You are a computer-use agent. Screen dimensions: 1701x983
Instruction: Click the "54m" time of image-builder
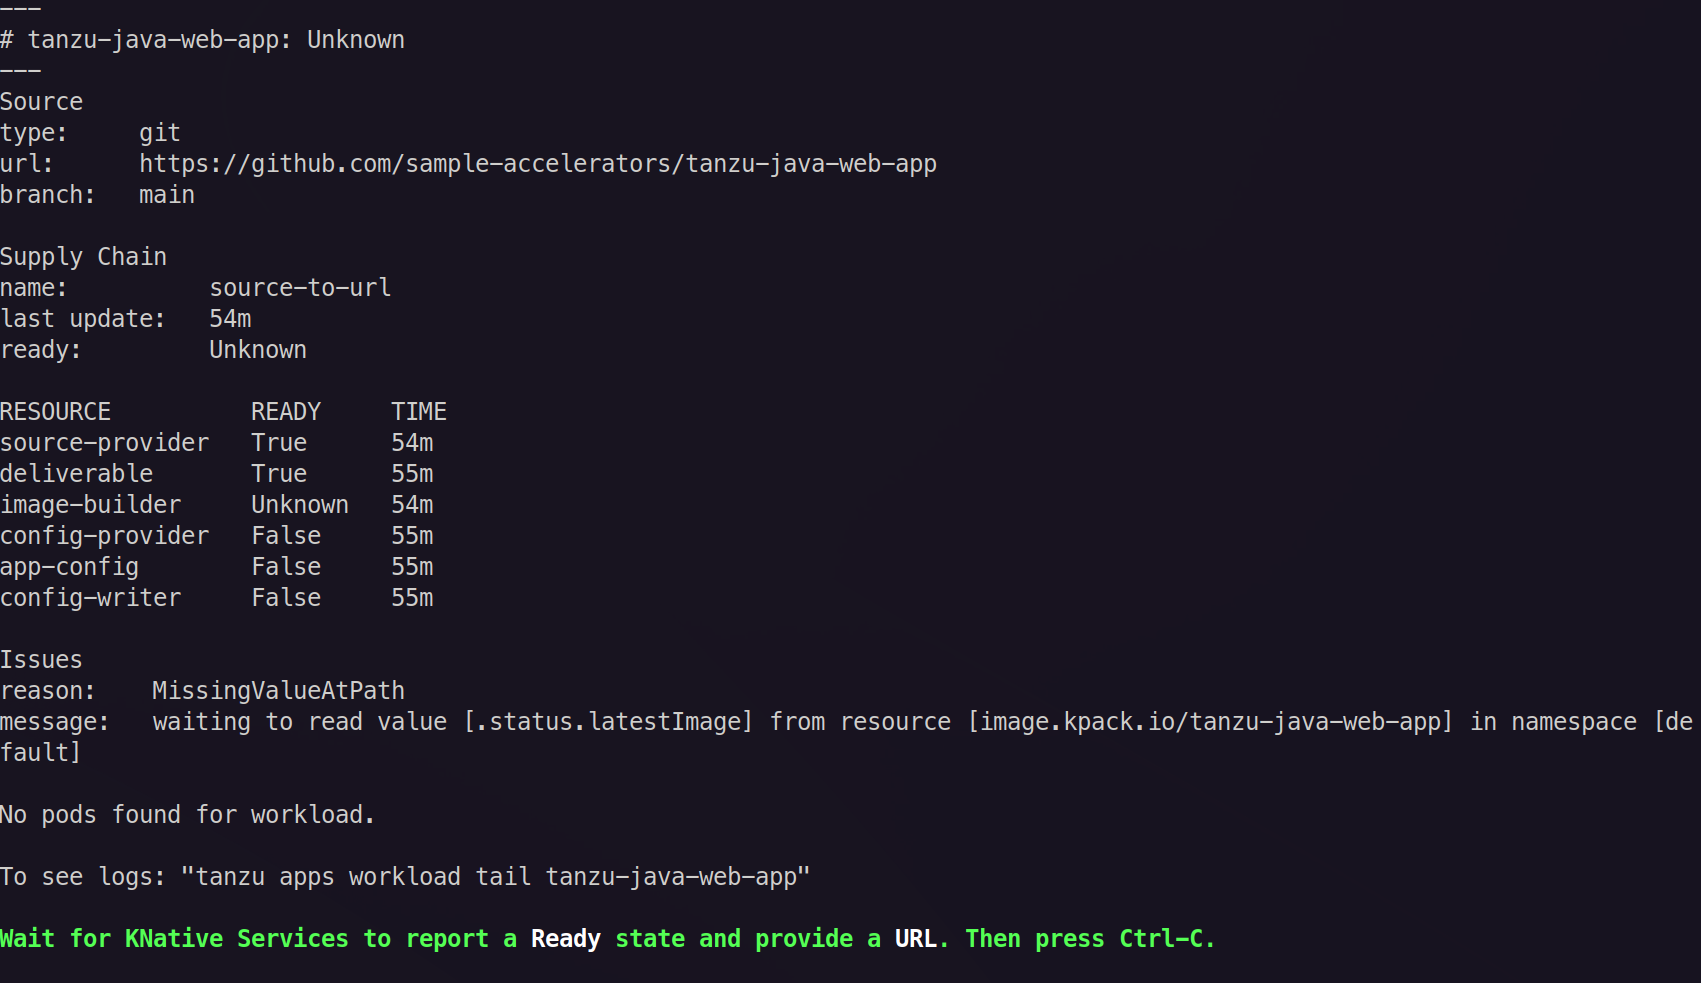click(x=413, y=505)
